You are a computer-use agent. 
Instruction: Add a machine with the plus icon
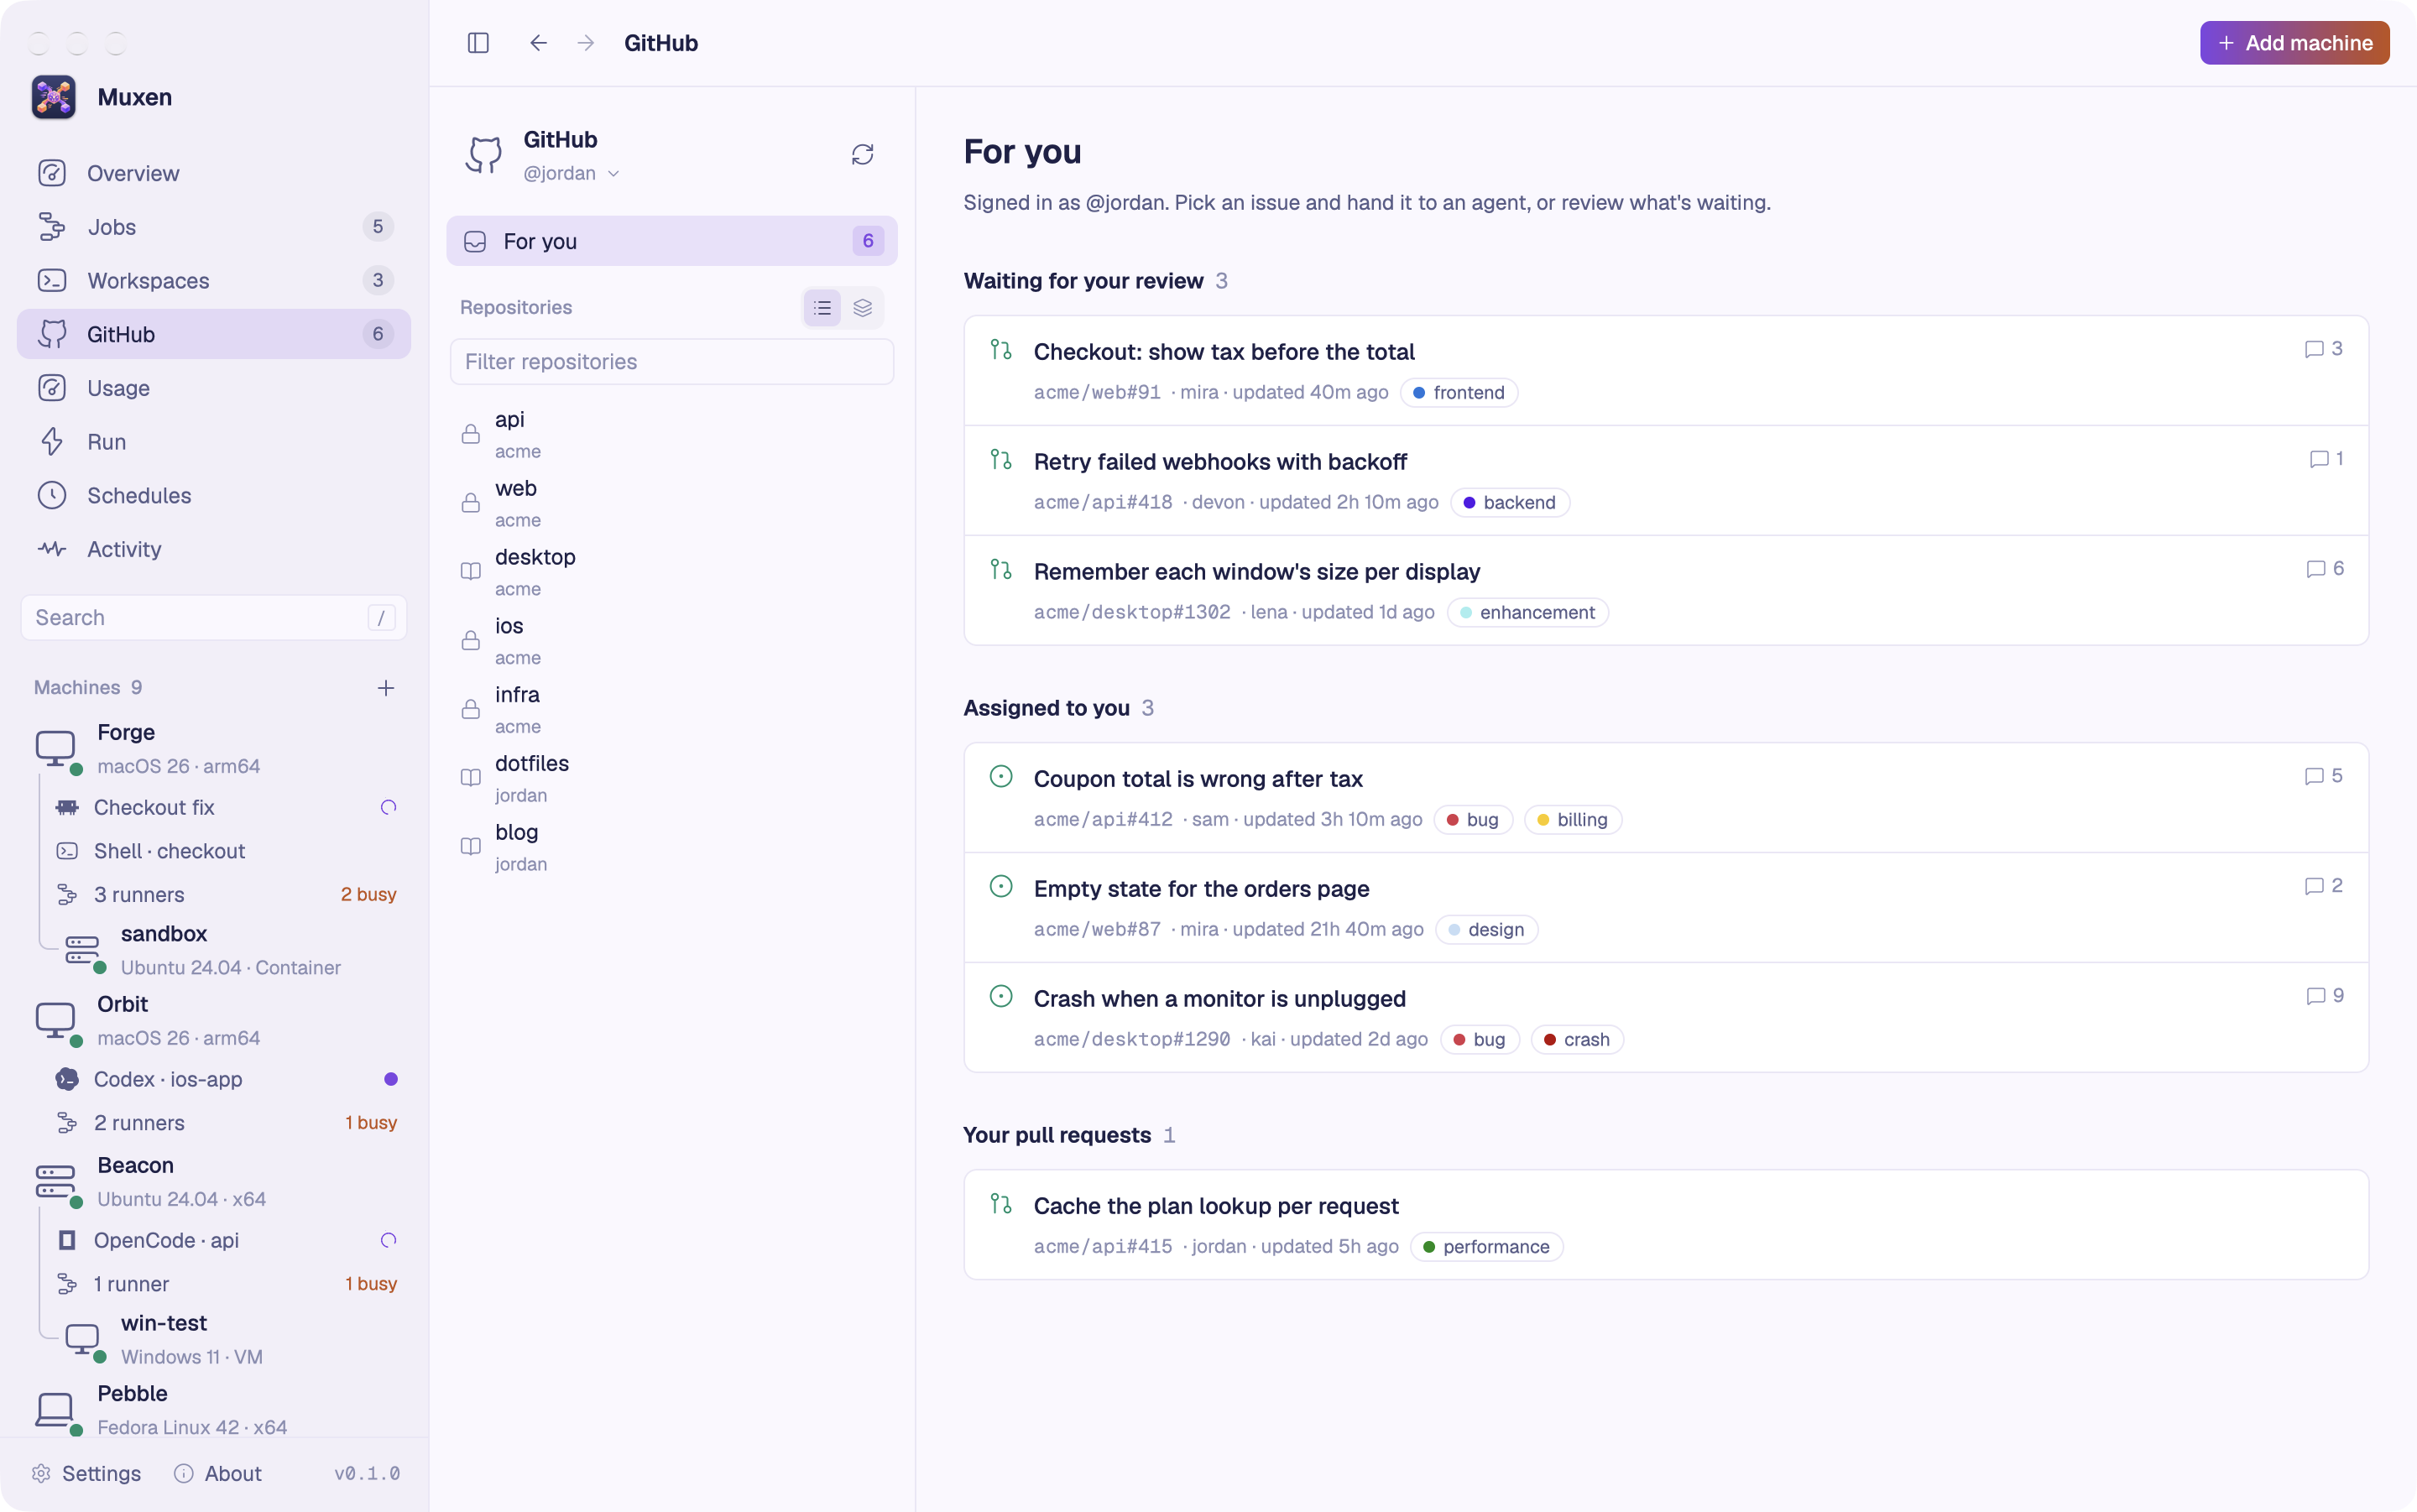386,688
